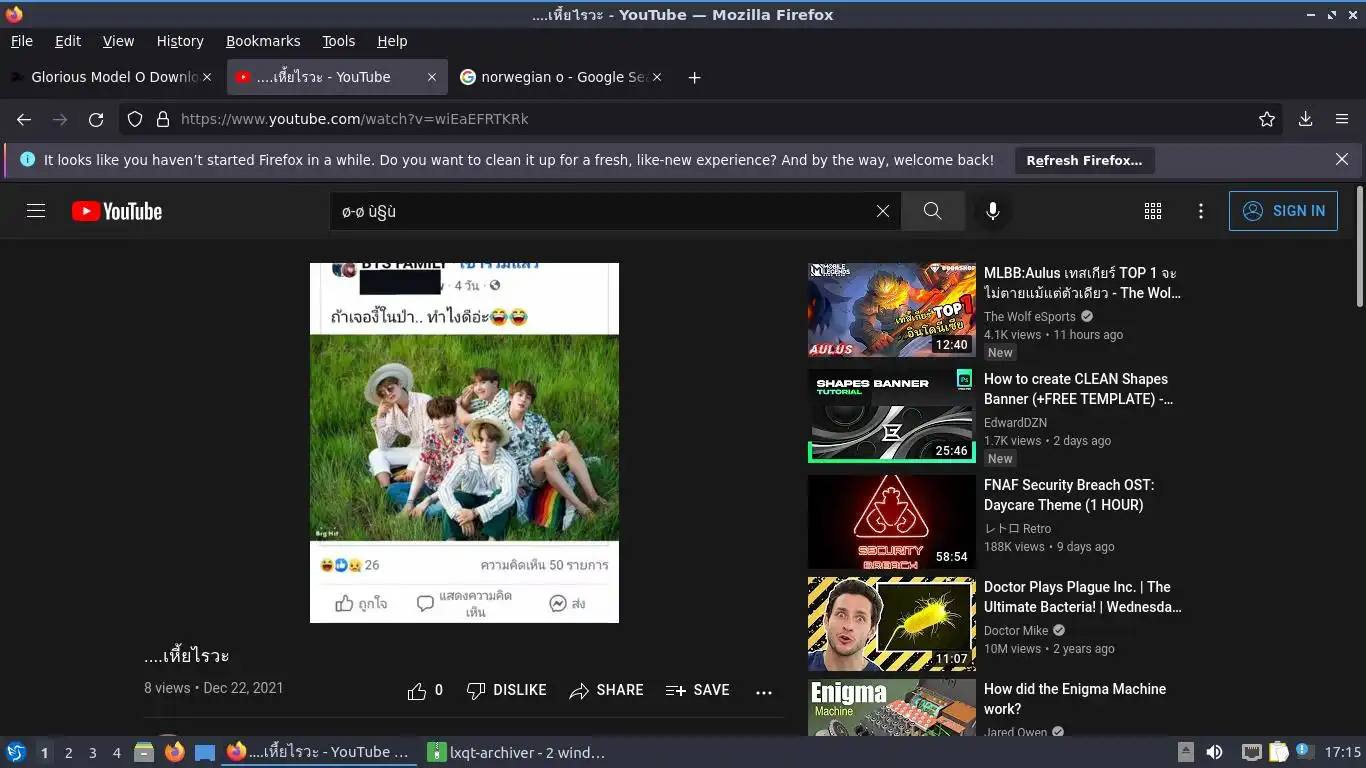Share this video
This screenshot has width=1366, height=768.
(606, 690)
